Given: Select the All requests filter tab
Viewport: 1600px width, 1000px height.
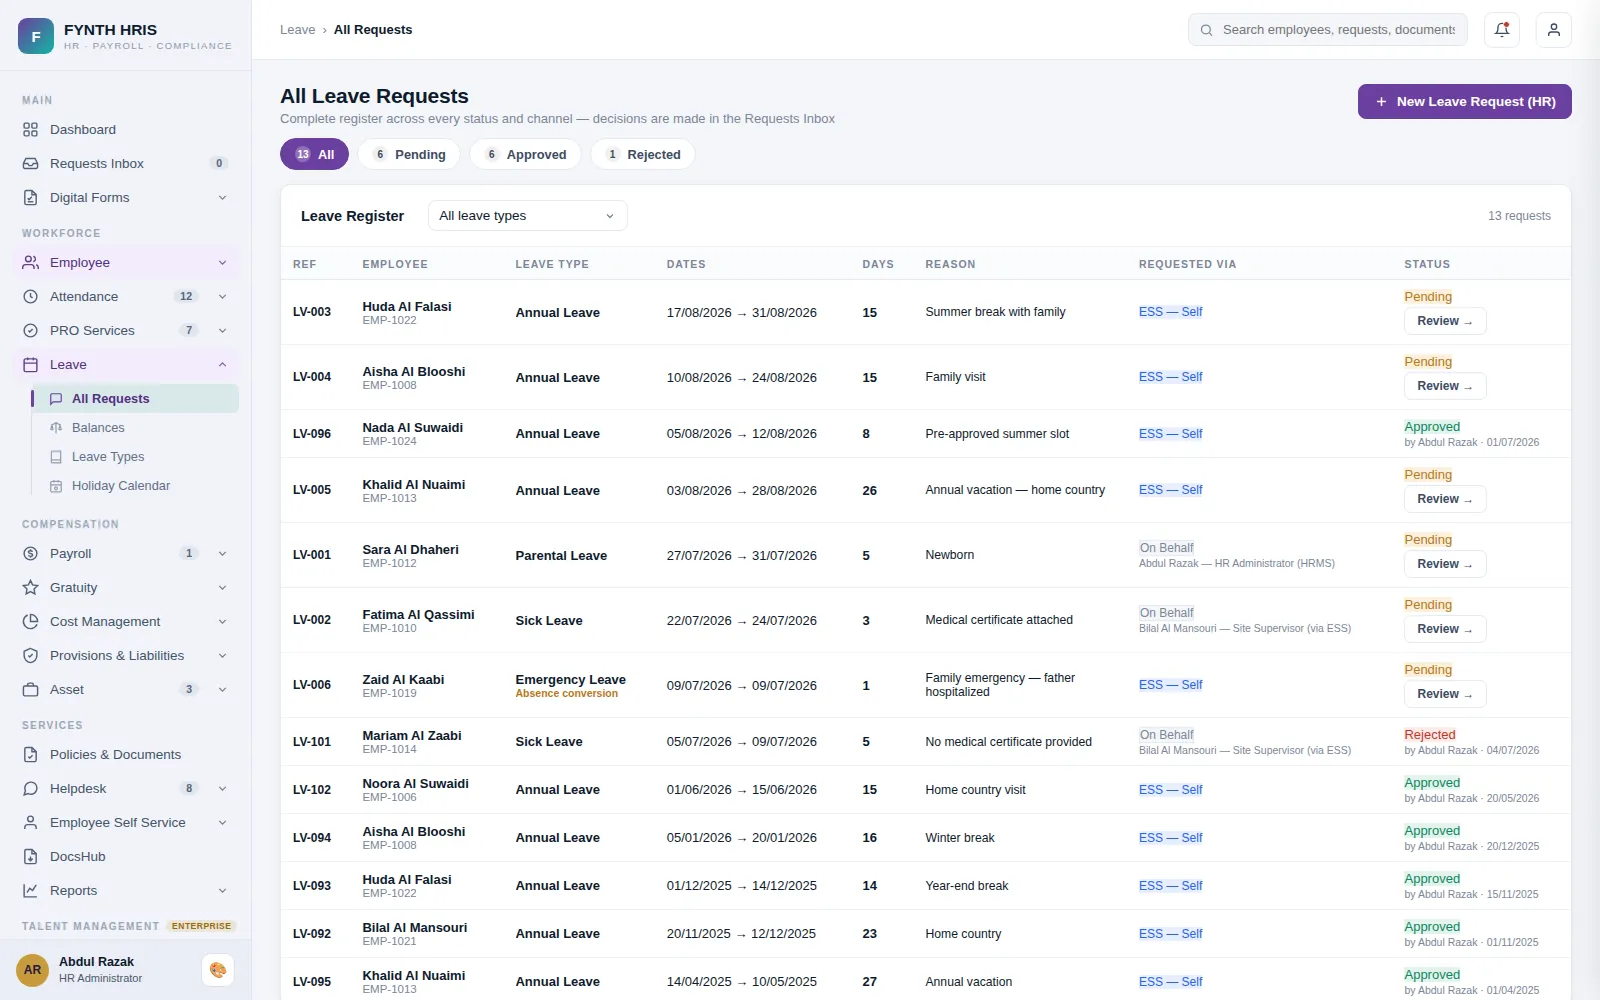Looking at the screenshot, I should 314,154.
